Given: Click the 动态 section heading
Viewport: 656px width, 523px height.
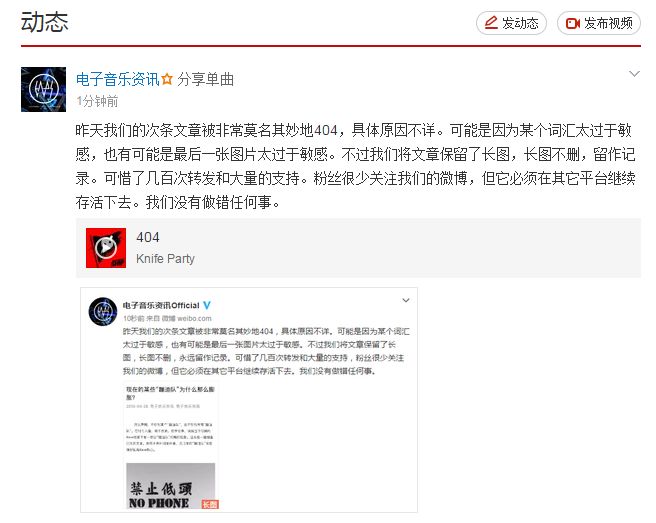Looking at the screenshot, I should click(44, 22).
